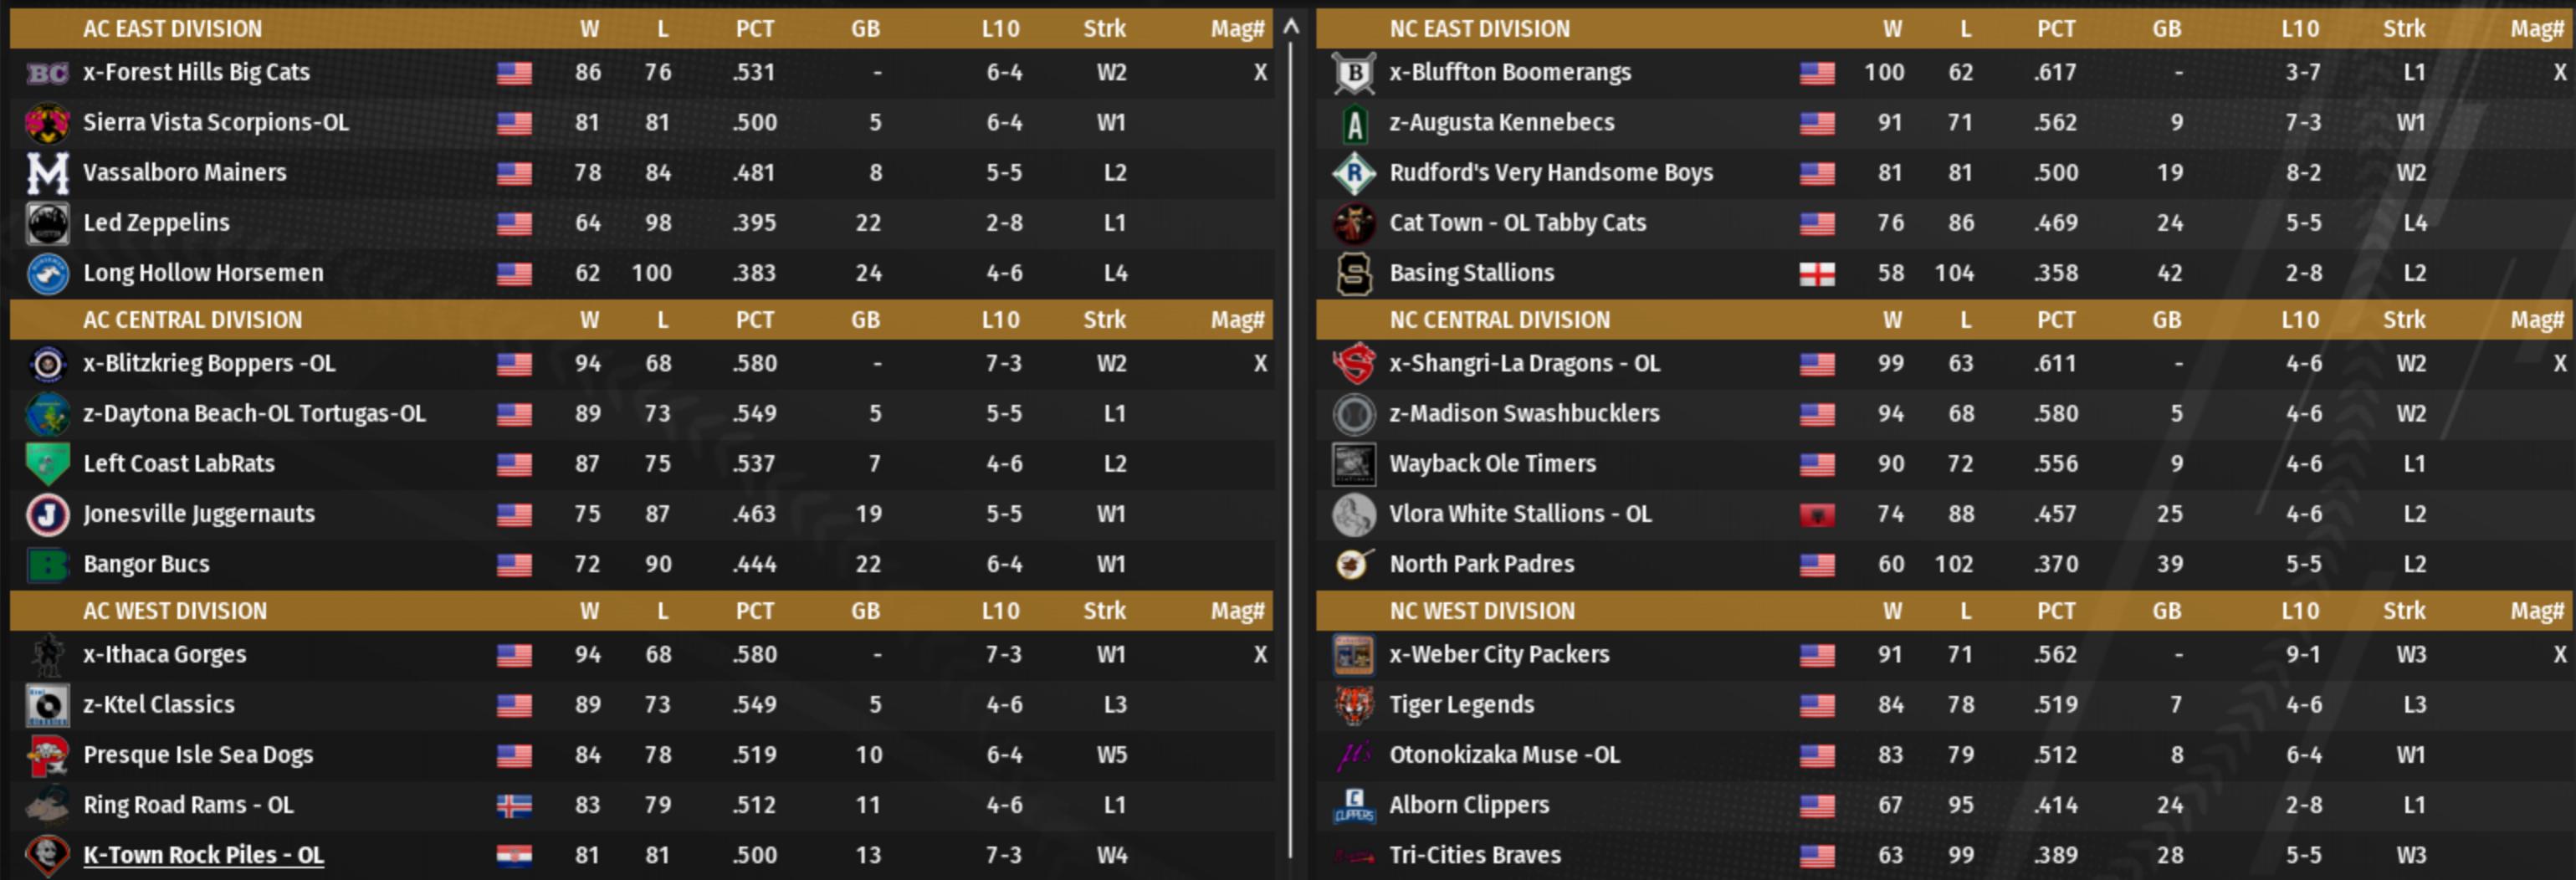Click the Basing Stallions S logo
This screenshot has height=880, width=2576.
(x=1354, y=274)
